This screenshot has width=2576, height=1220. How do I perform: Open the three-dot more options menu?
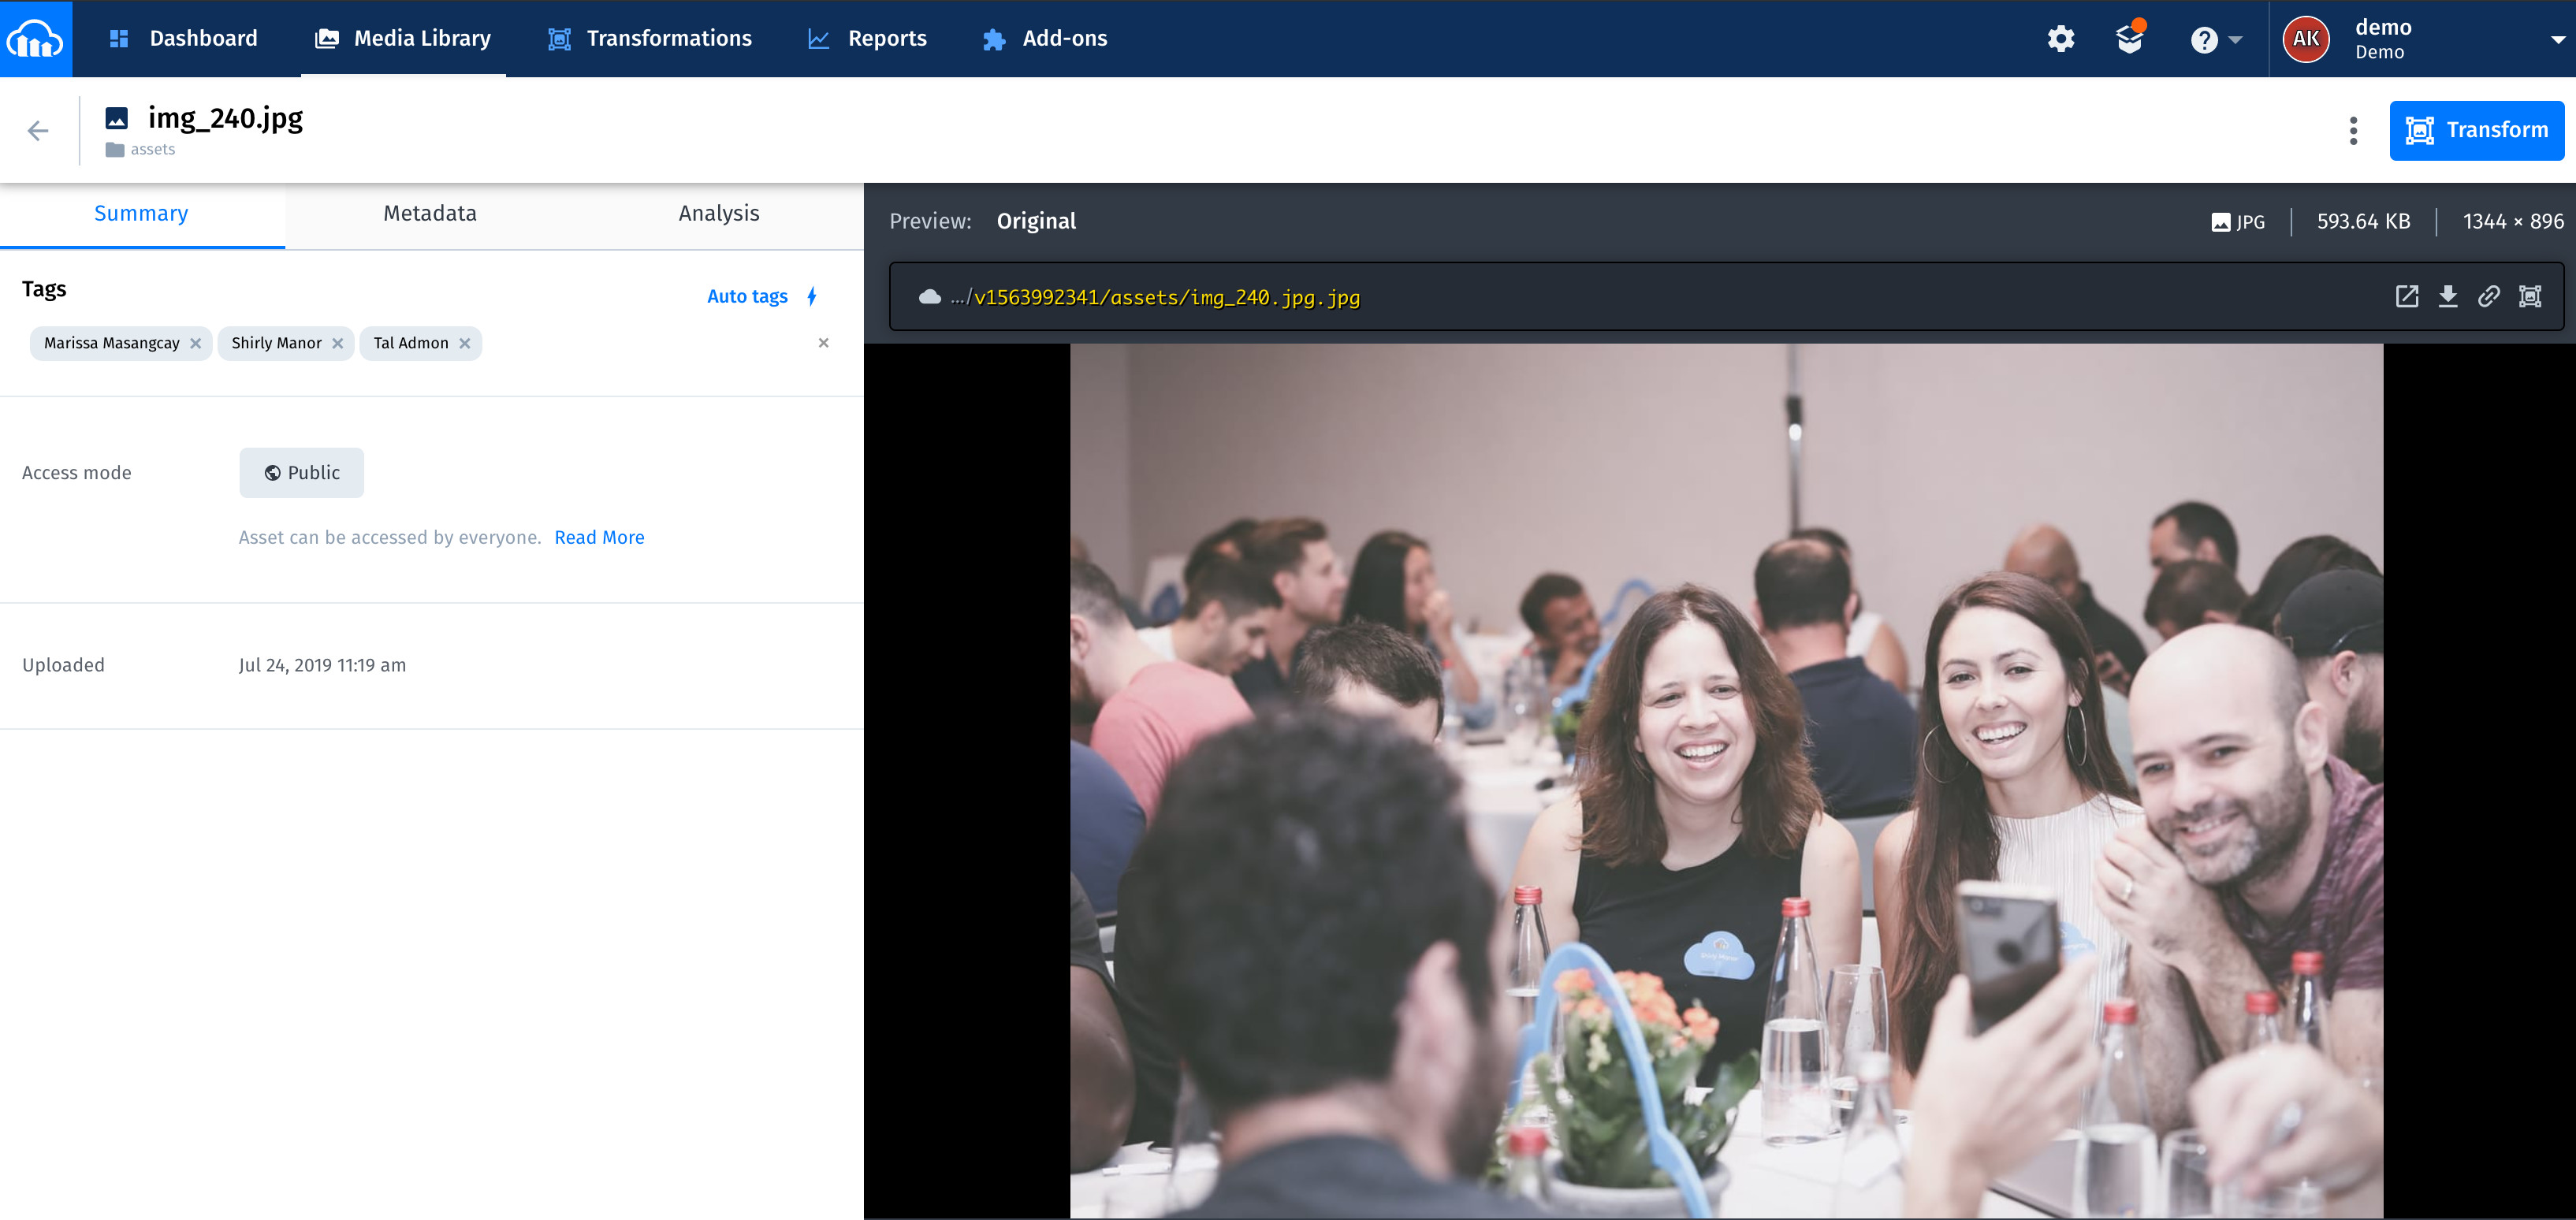click(x=2353, y=131)
